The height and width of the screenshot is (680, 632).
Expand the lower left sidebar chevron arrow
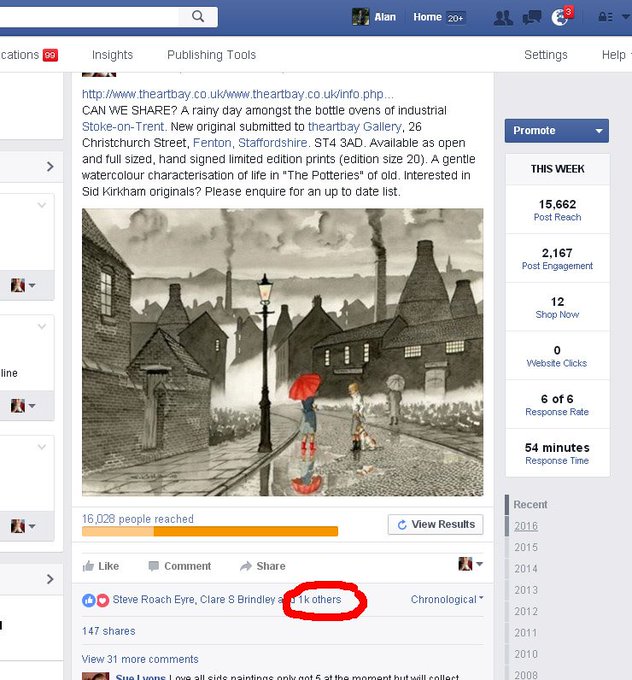[50, 579]
